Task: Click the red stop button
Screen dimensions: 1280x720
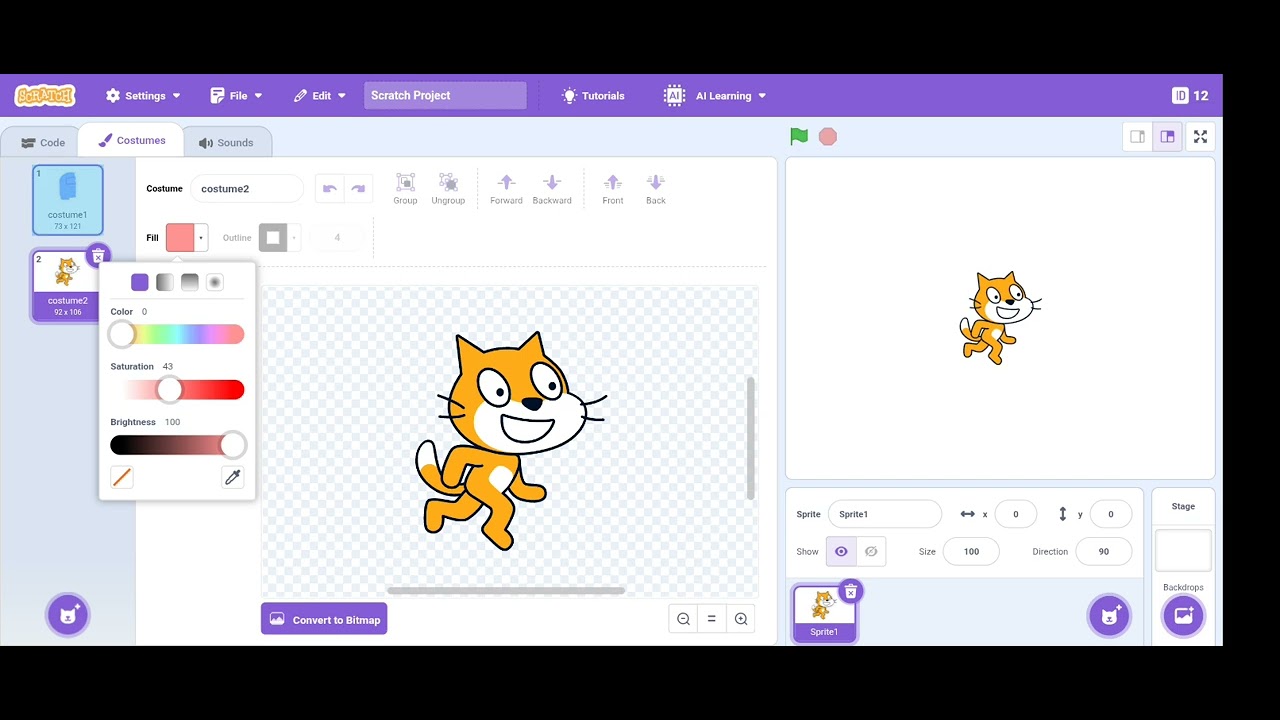Action: click(x=828, y=137)
